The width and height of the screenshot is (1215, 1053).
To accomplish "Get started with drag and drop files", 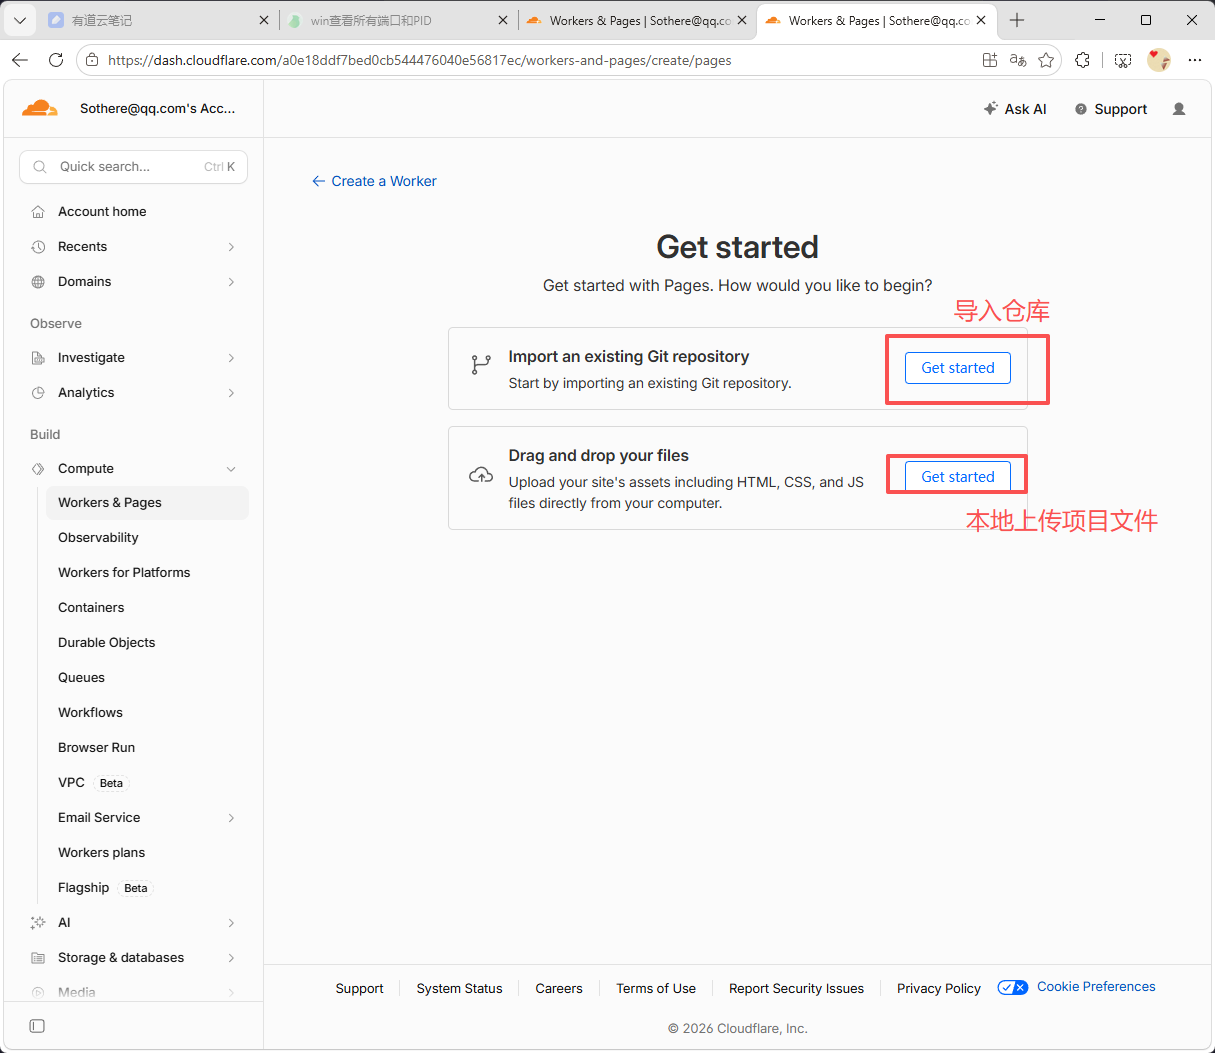I will (x=957, y=476).
